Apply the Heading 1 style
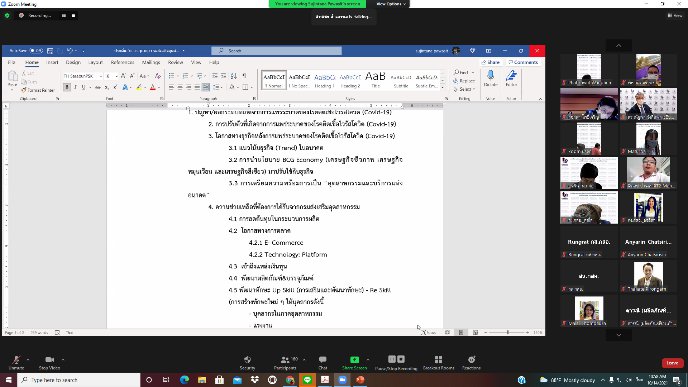Image resolution: width=688 pixels, height=387 pixels. pos(325,80)
